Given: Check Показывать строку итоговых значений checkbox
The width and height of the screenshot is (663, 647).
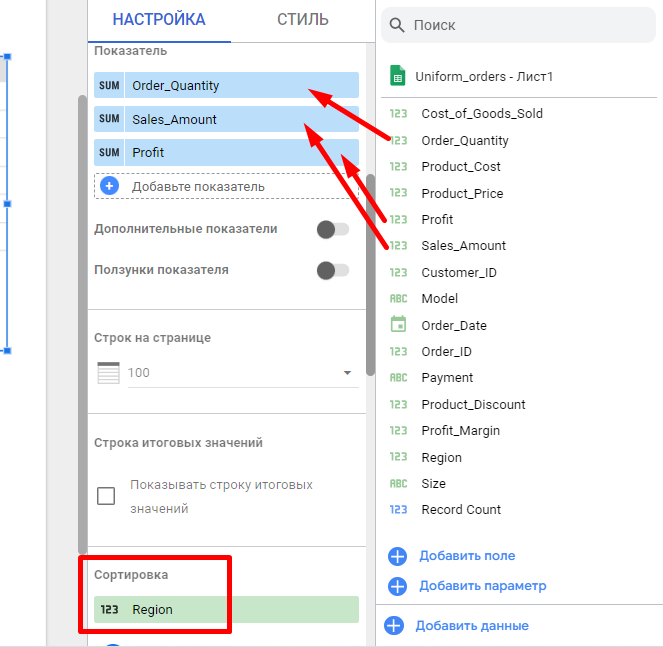Looking at the screenshot, I should tap(106, 496).
